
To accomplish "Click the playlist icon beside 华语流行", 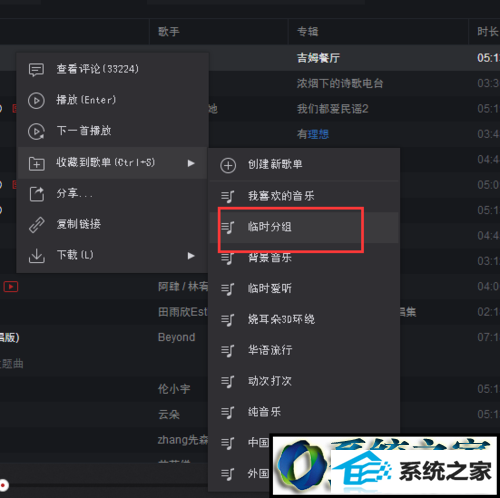I will pos(228,351).
